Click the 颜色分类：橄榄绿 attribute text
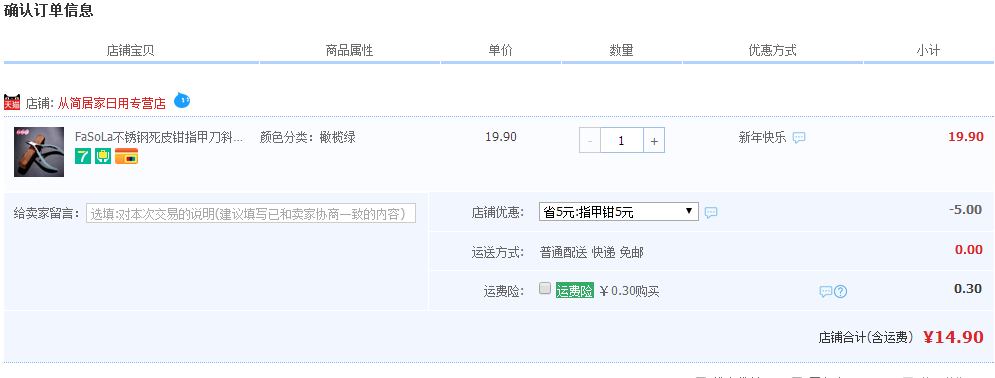 [x=308, y=137]
